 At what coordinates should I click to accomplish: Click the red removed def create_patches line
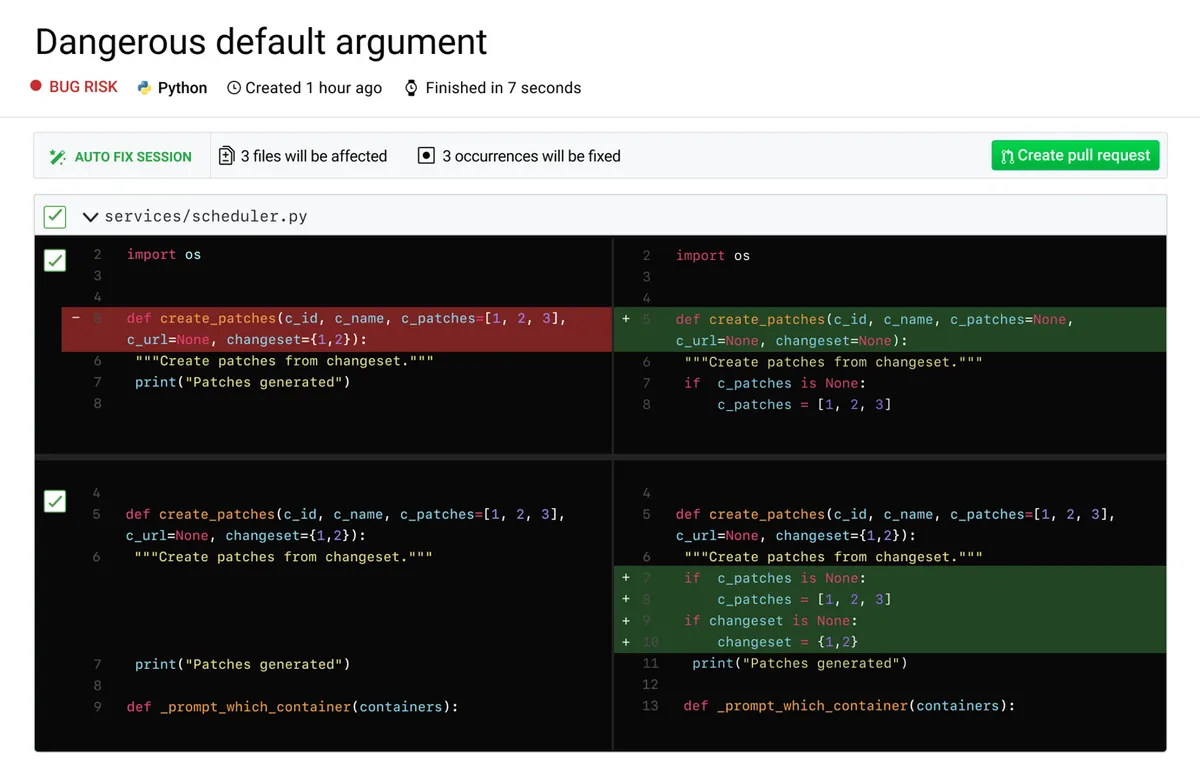point(337,329)
